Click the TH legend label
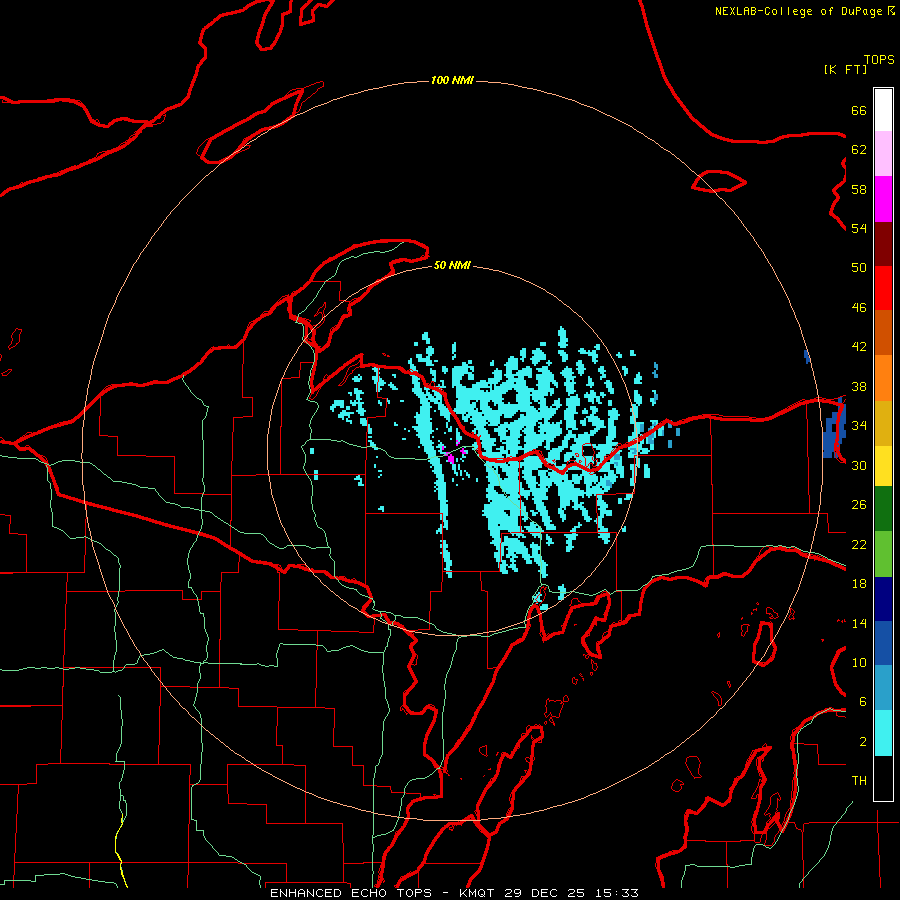This screenshot has height=900, width=900. click(x=859, y=781)
